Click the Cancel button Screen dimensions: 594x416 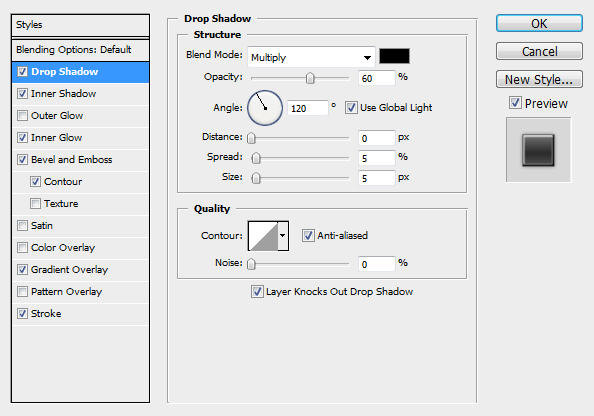[539, 51]
